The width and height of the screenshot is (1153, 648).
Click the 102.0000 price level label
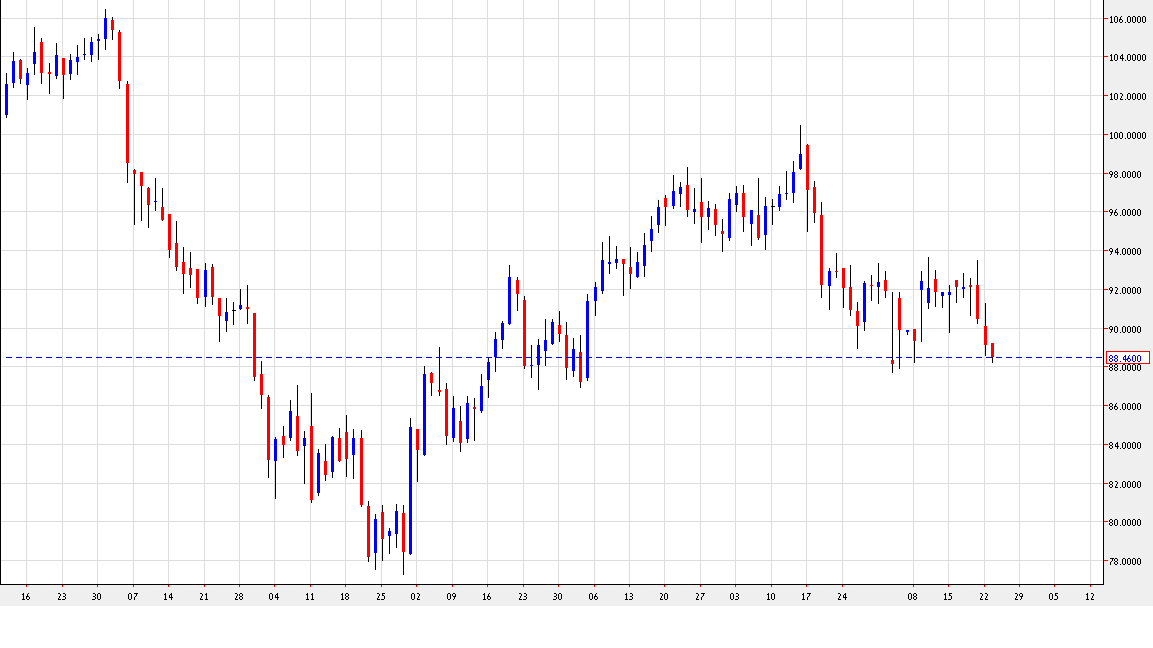pos(1127,96)
